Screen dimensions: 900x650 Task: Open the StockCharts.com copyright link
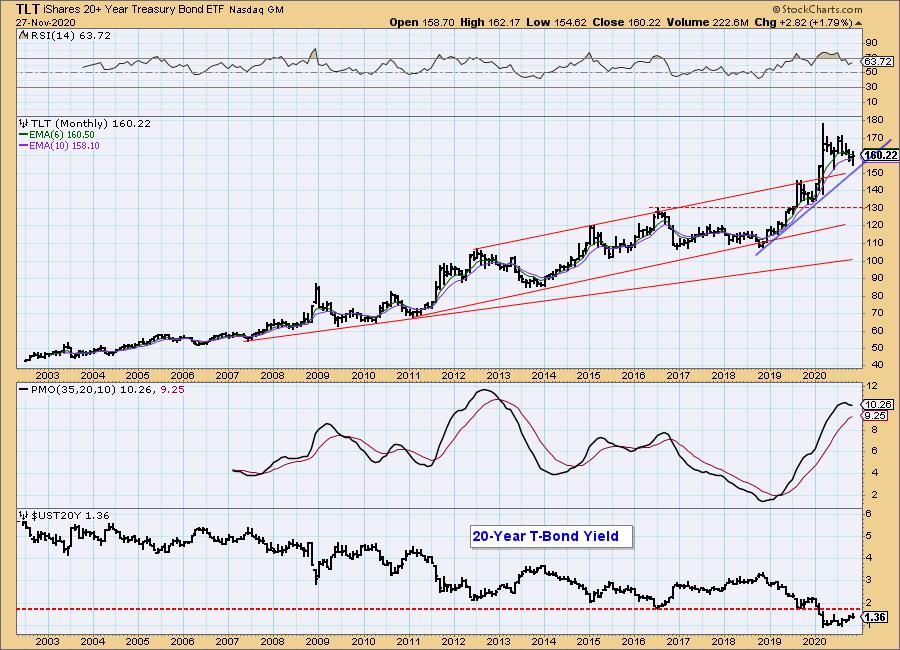pyautogui.click(x=817, y=9)
